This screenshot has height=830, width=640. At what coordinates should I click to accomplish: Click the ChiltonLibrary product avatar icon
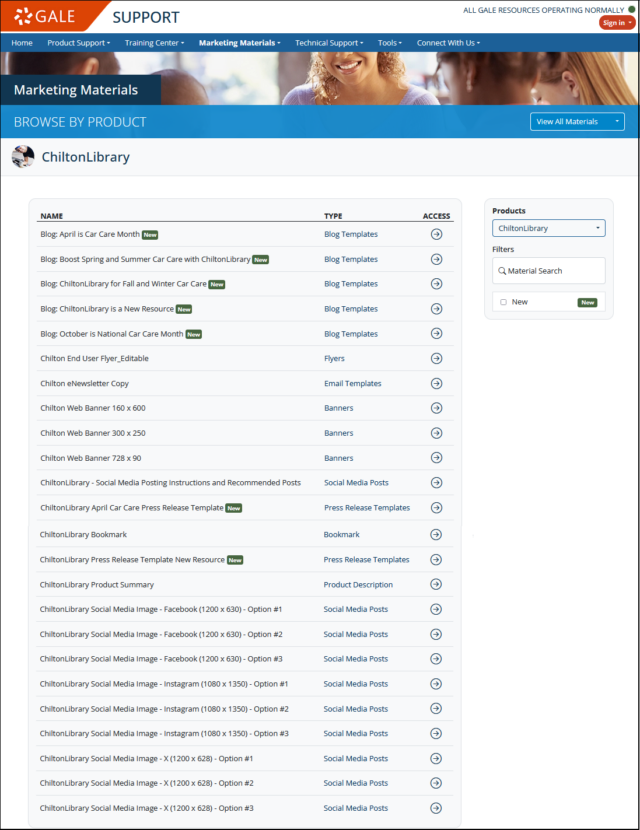(x=23, y=157)
